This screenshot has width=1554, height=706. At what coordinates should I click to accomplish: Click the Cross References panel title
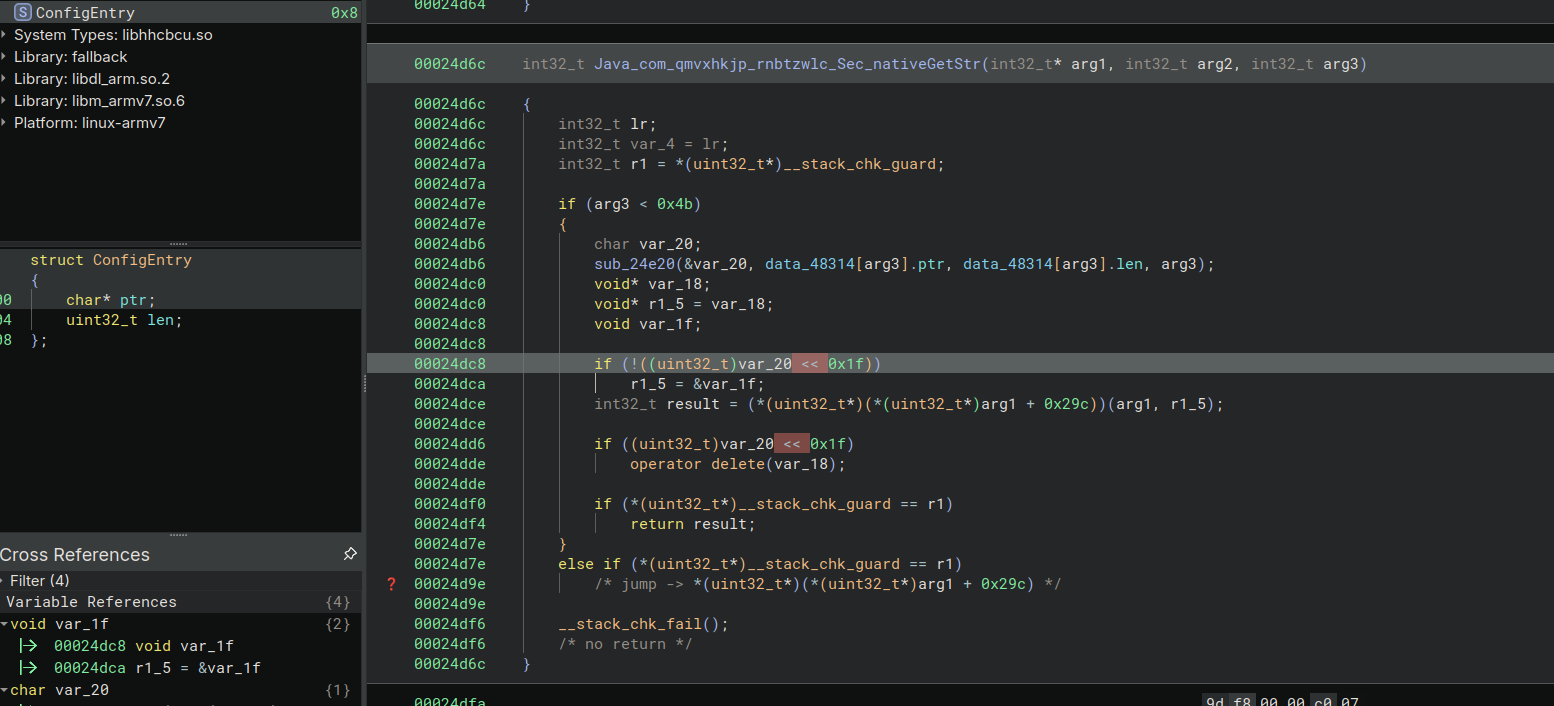coord(75,555)
